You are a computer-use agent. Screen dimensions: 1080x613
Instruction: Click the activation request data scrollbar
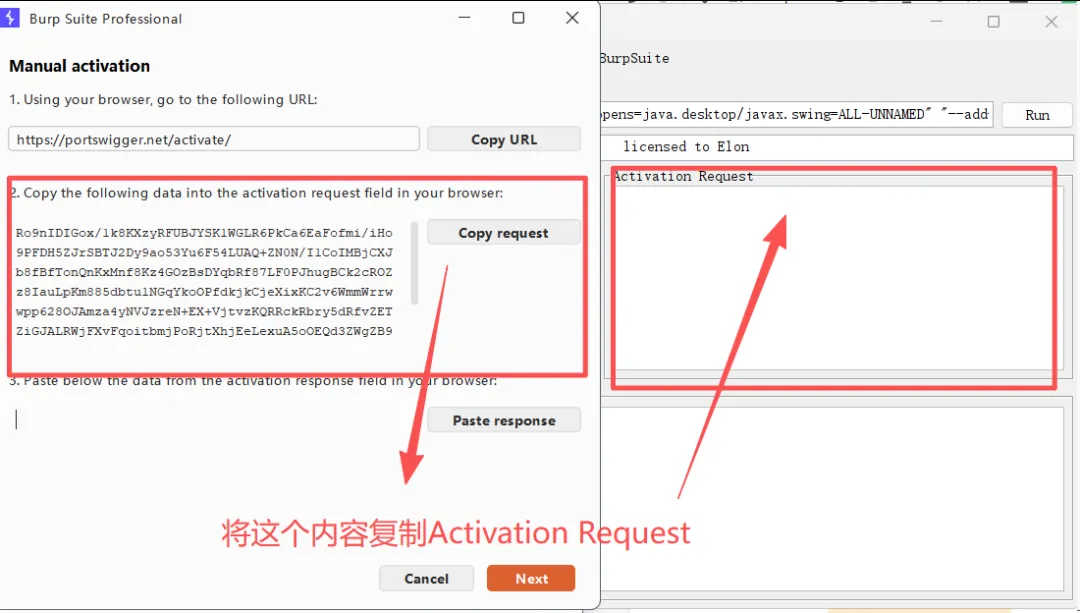pyautogui.click(x=414, y=262)
